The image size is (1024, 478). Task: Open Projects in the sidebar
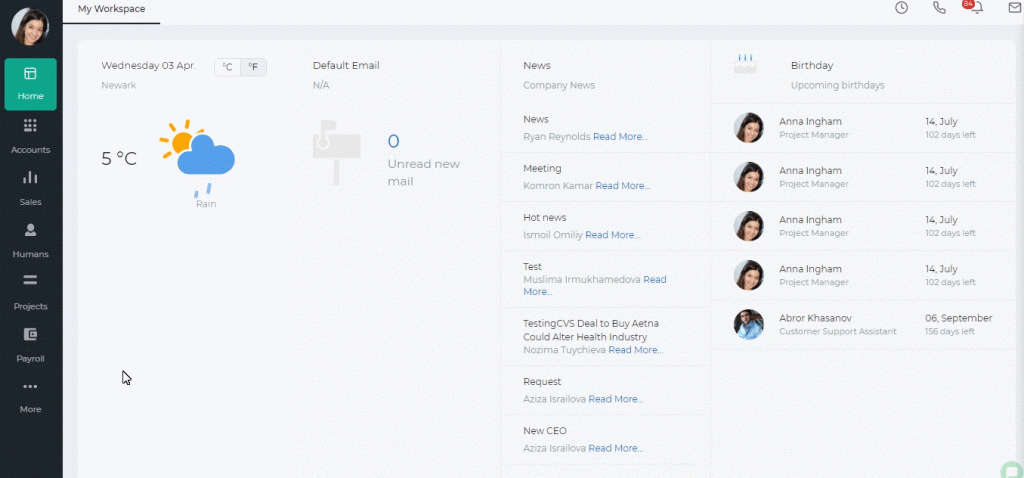click(30, 293)
